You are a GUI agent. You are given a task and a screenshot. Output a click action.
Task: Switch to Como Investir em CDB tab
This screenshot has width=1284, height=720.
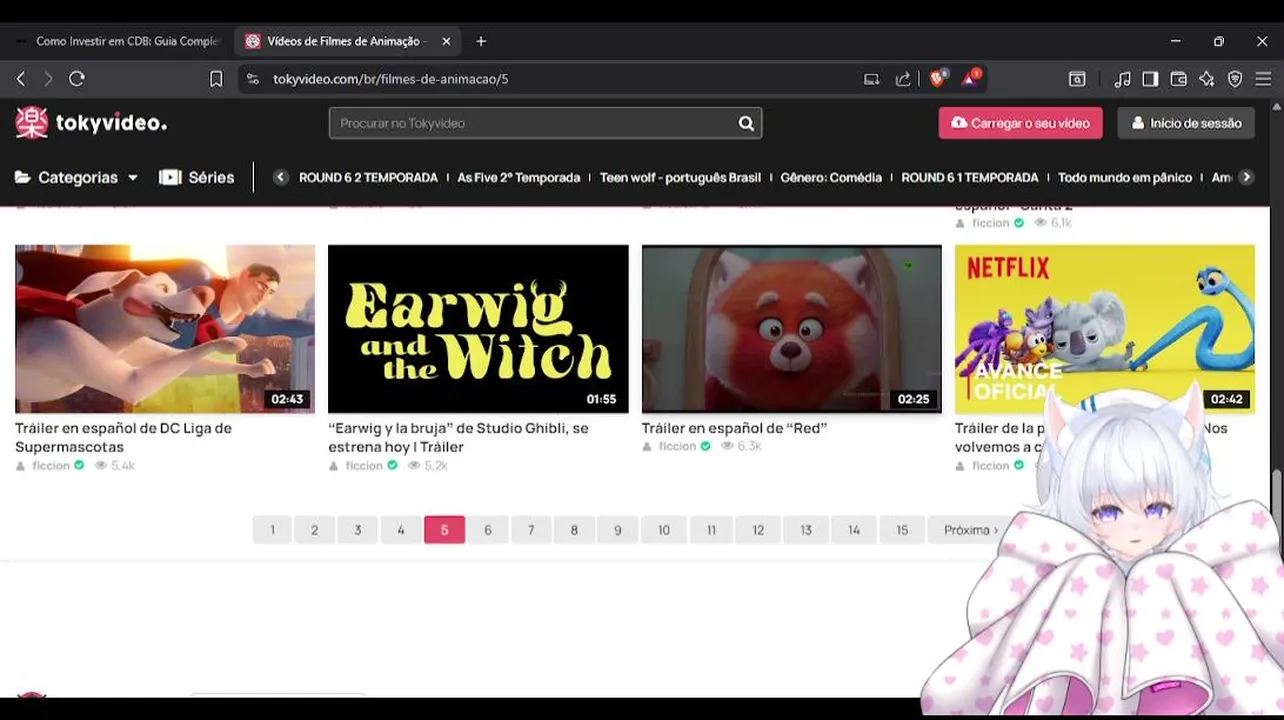[117, 41]
